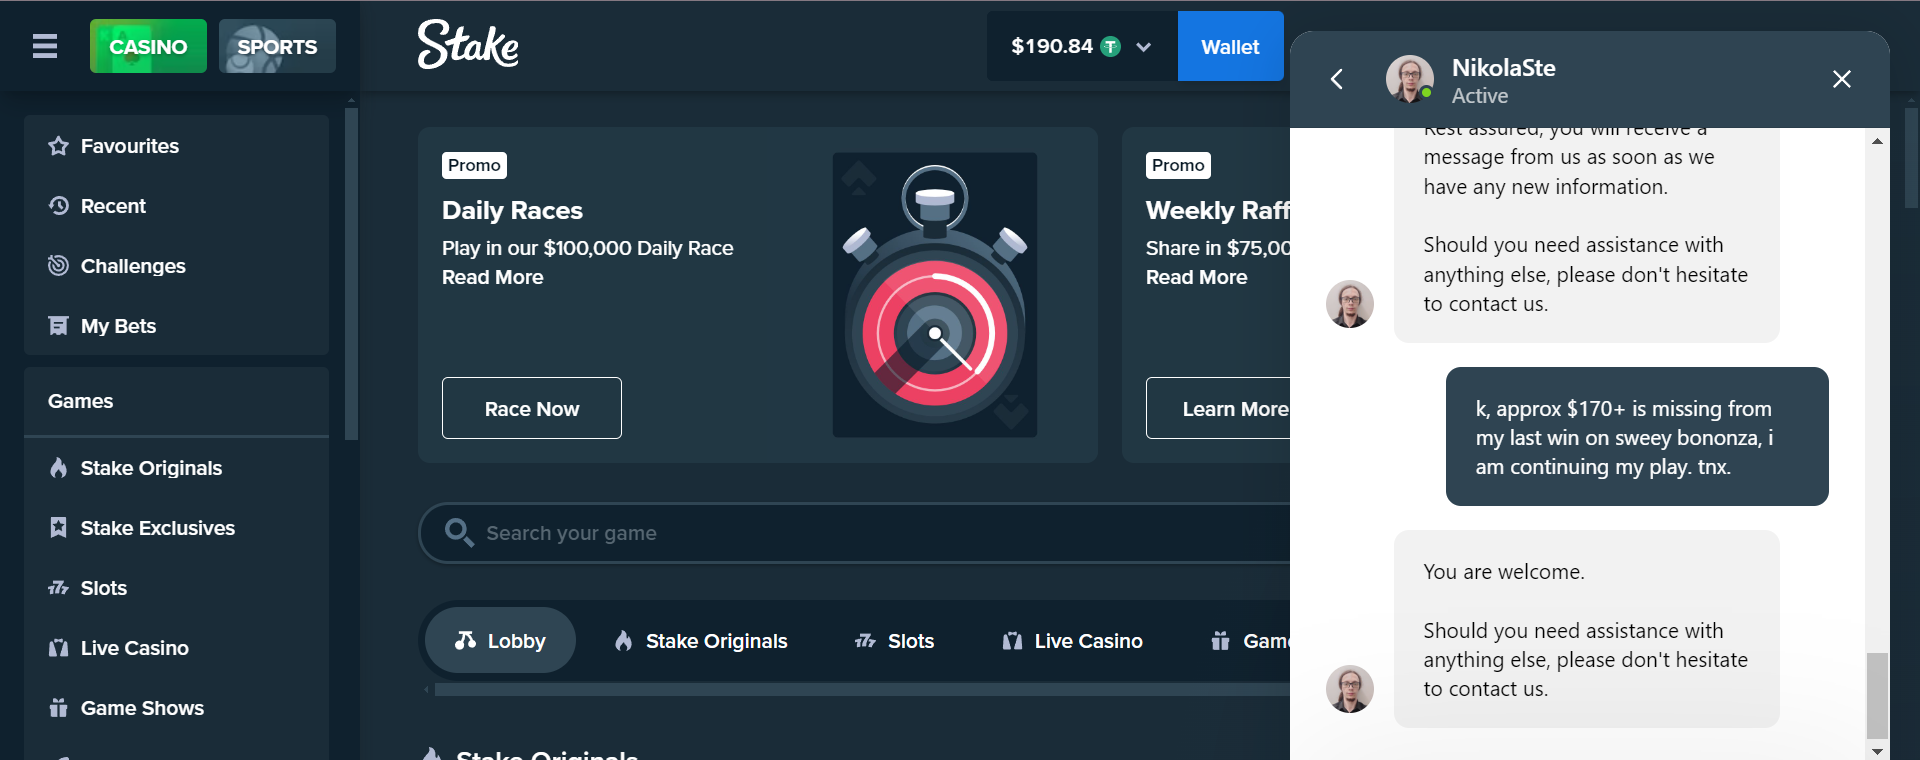Click the Daily Races promo title
The width and height of the screenshot is (1920, 760).
coord(512,210)
